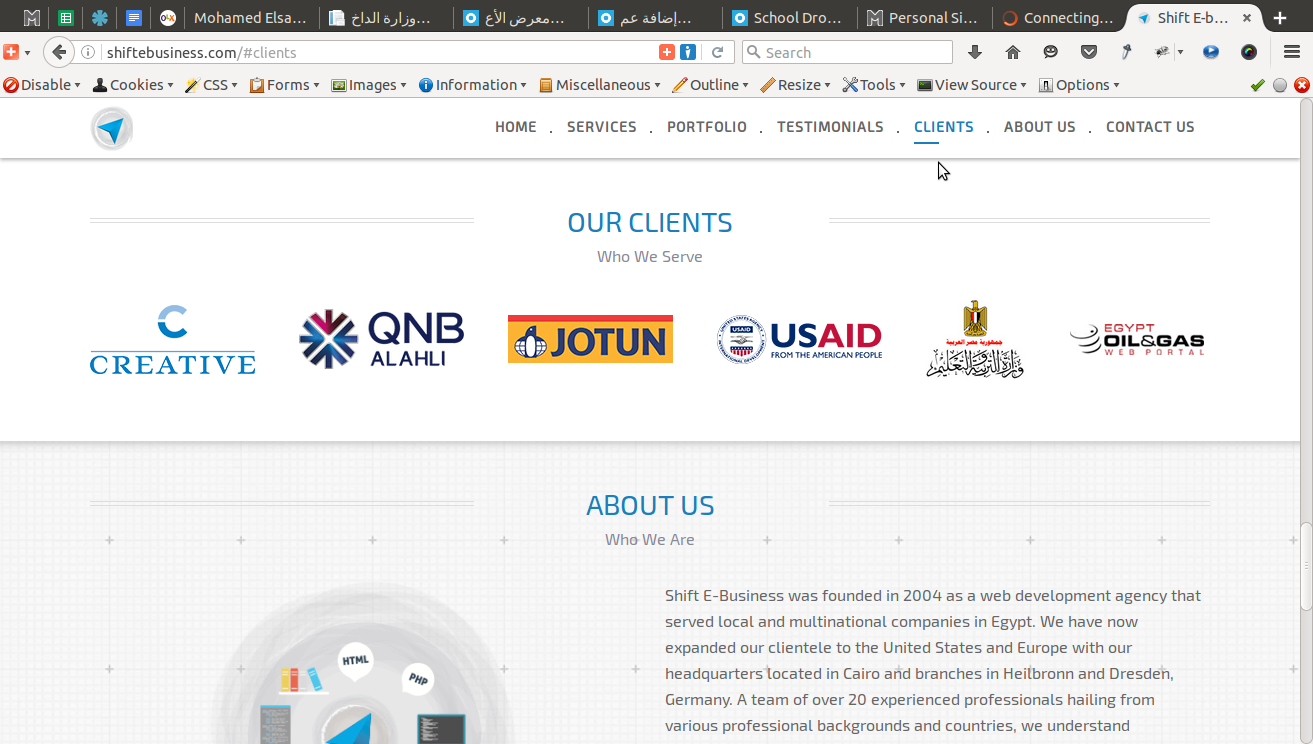Open the Images dropdown menu
The width and height of the screenshot is (1313, 744).
pos(369,85)
